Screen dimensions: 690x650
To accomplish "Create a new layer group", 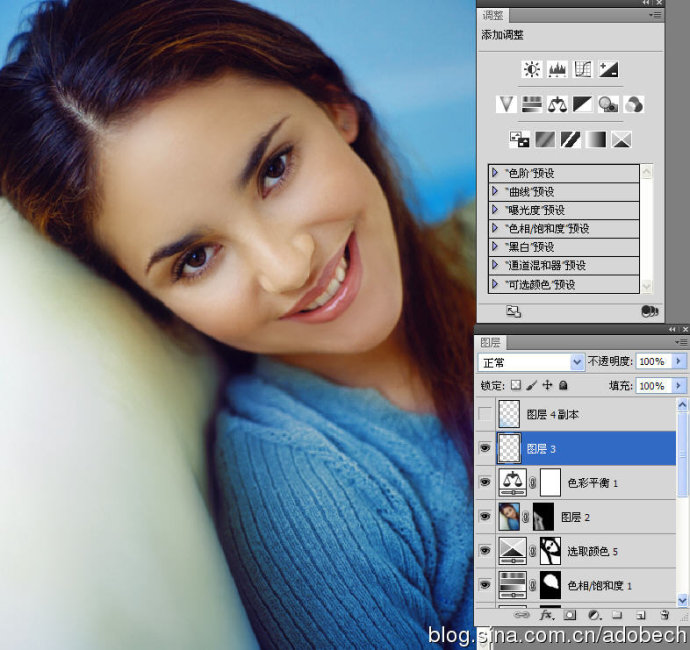I will coord(617,615).
